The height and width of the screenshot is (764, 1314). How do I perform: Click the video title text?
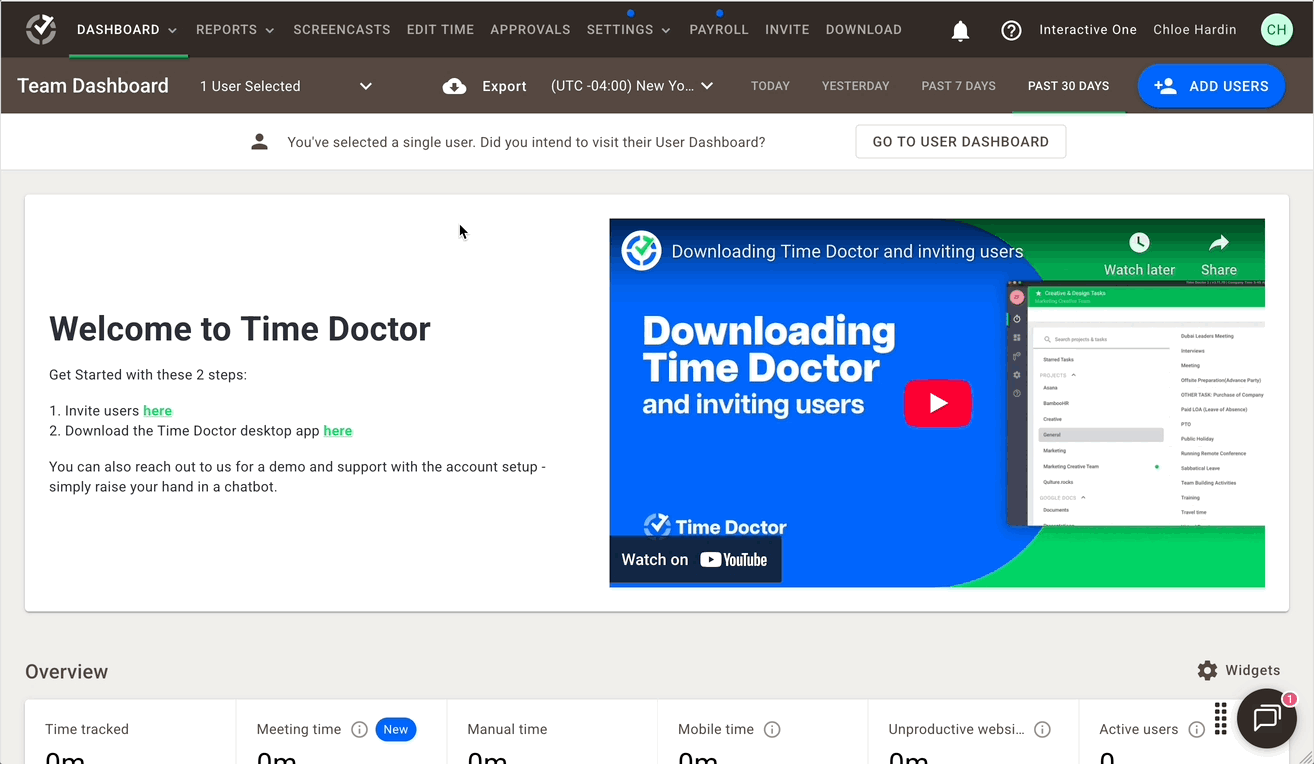tap(847, 251)
